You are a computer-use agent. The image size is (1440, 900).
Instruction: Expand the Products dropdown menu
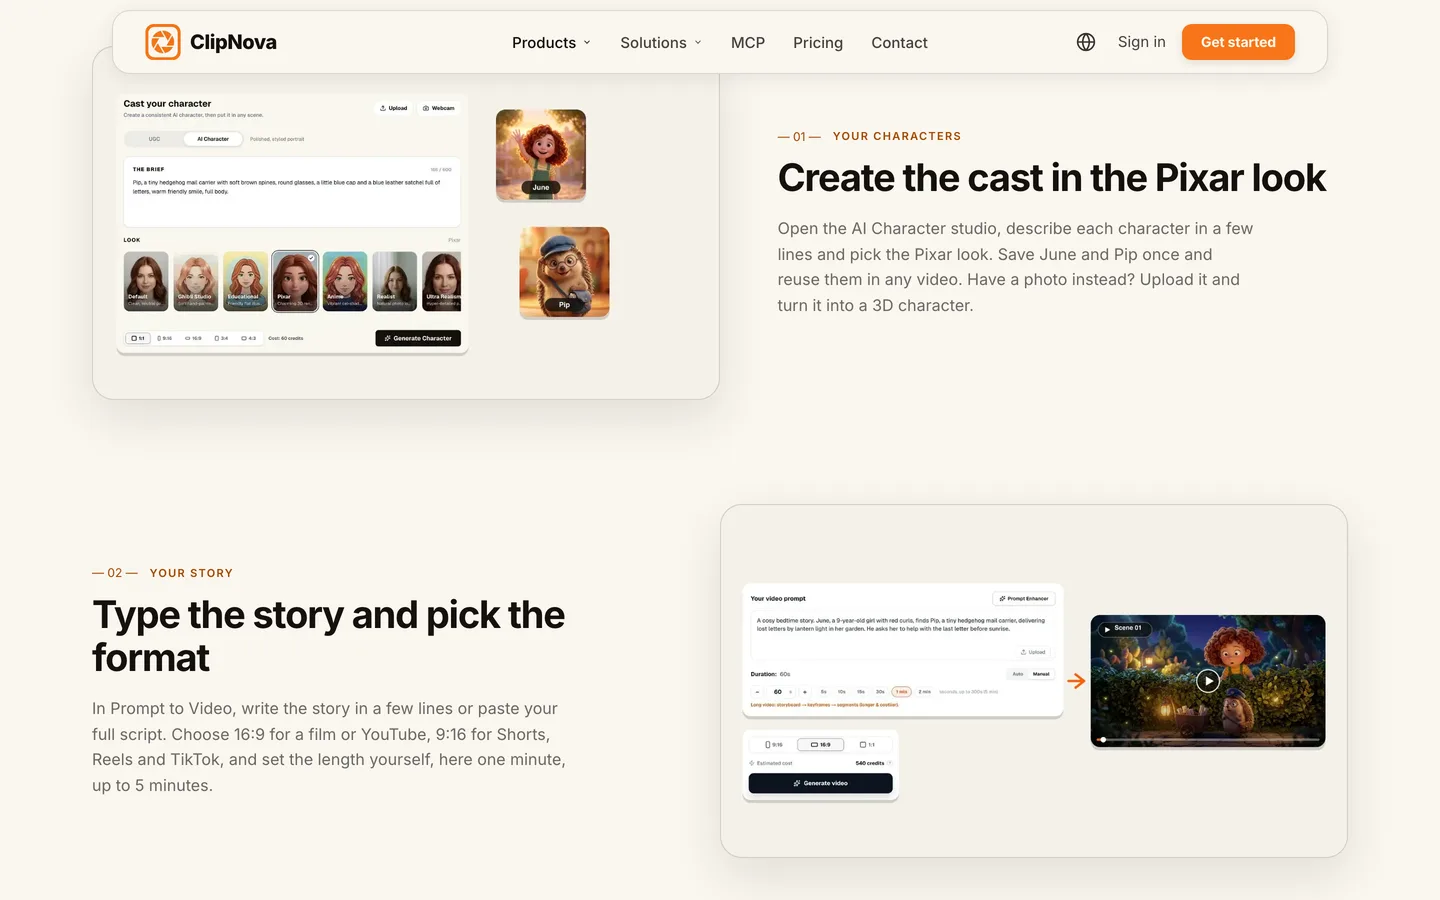click(552, 43)
